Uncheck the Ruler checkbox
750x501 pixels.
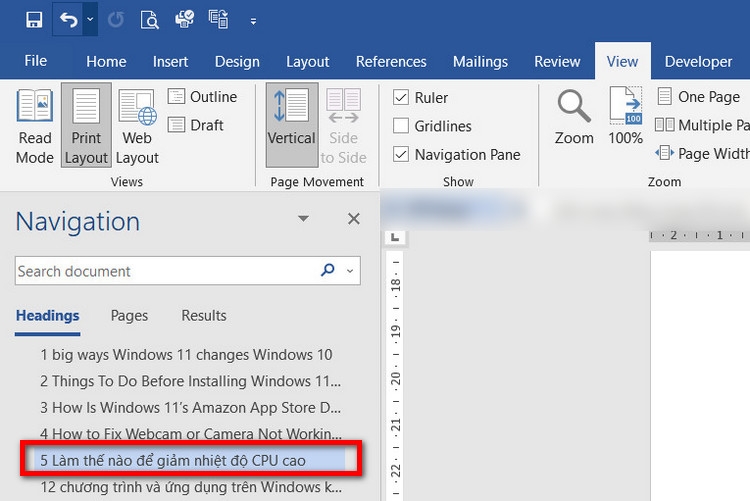[401, 98]
